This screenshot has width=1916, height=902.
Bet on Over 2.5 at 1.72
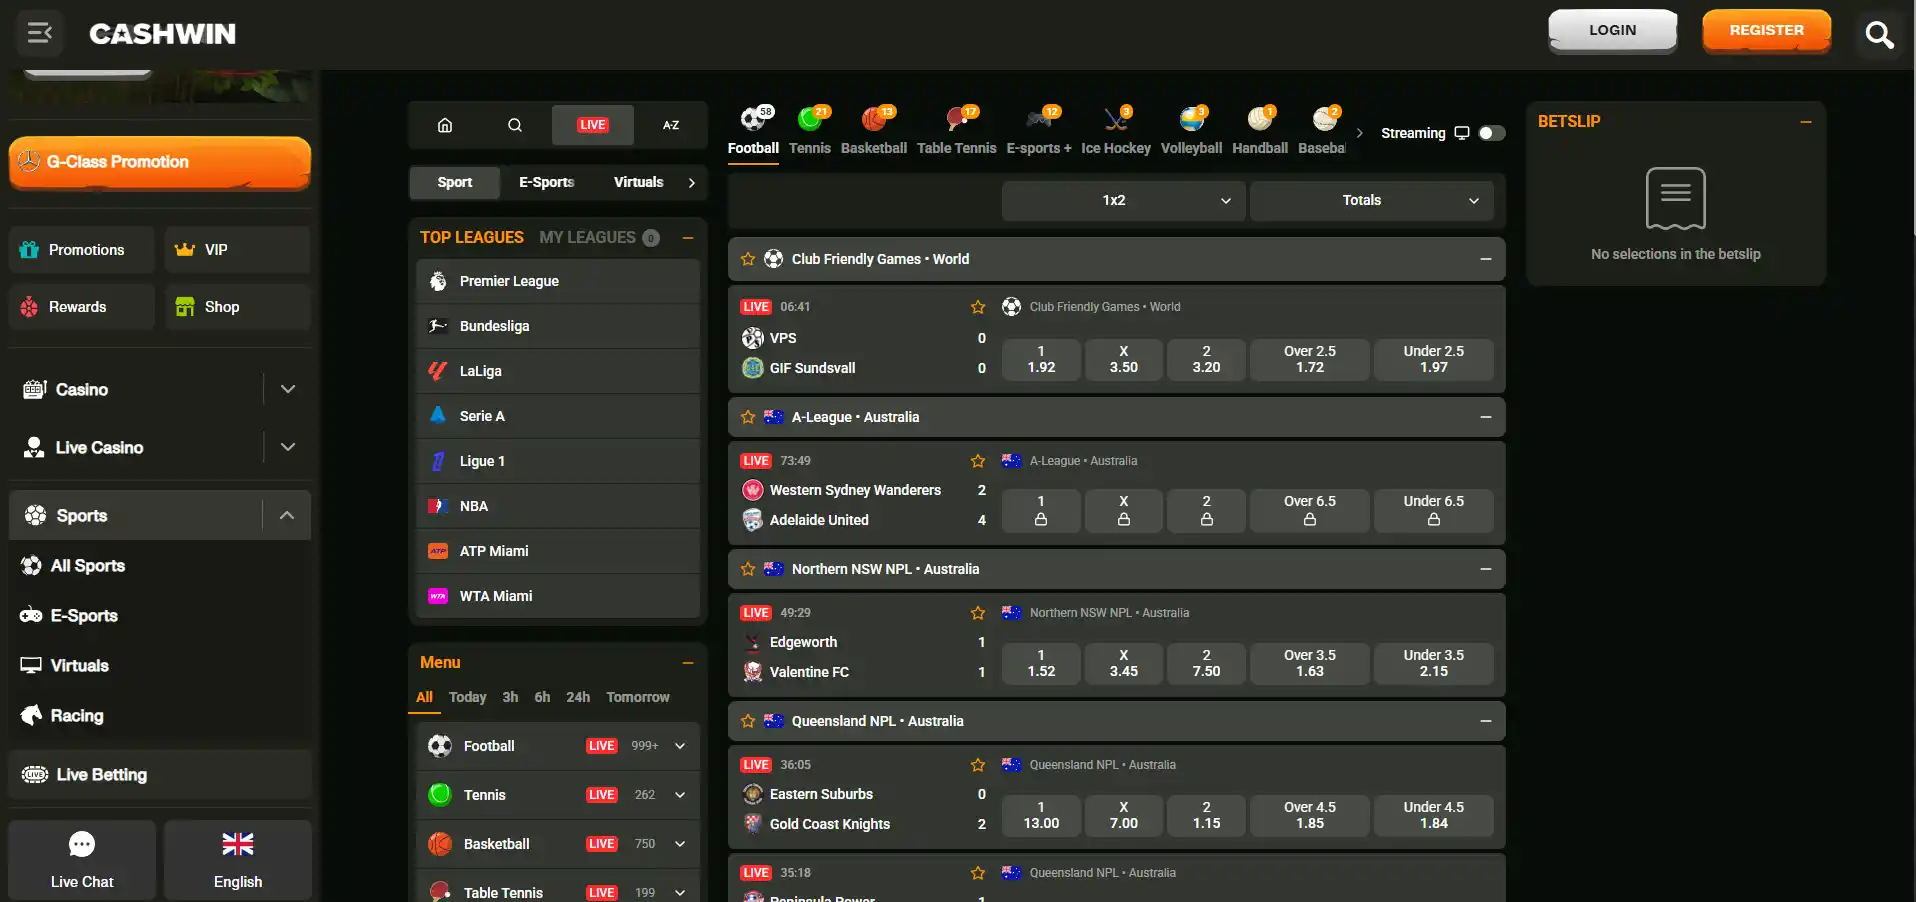[1309, 359]
